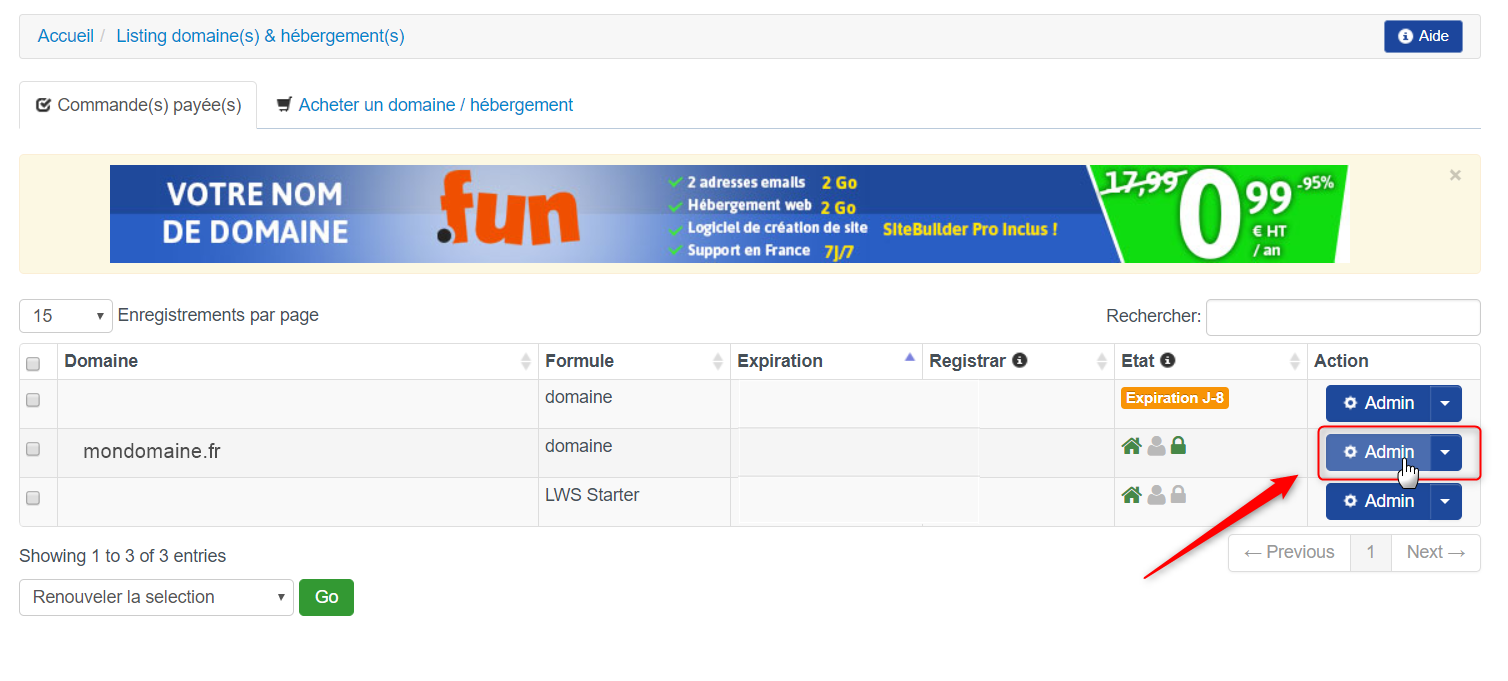Click Previous pagination button
The height and width of the screenshot is (681, 1508).
pos(1289,552)
